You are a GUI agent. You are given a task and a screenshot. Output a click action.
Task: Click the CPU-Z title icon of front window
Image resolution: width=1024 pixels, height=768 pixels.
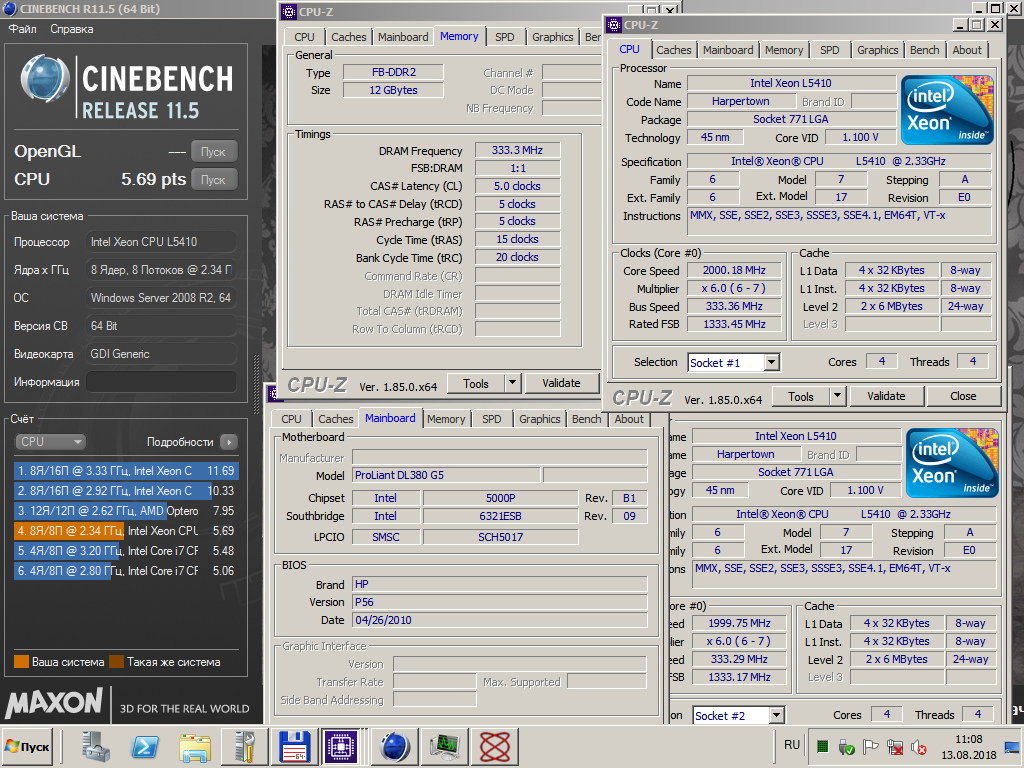click(614, 25)
